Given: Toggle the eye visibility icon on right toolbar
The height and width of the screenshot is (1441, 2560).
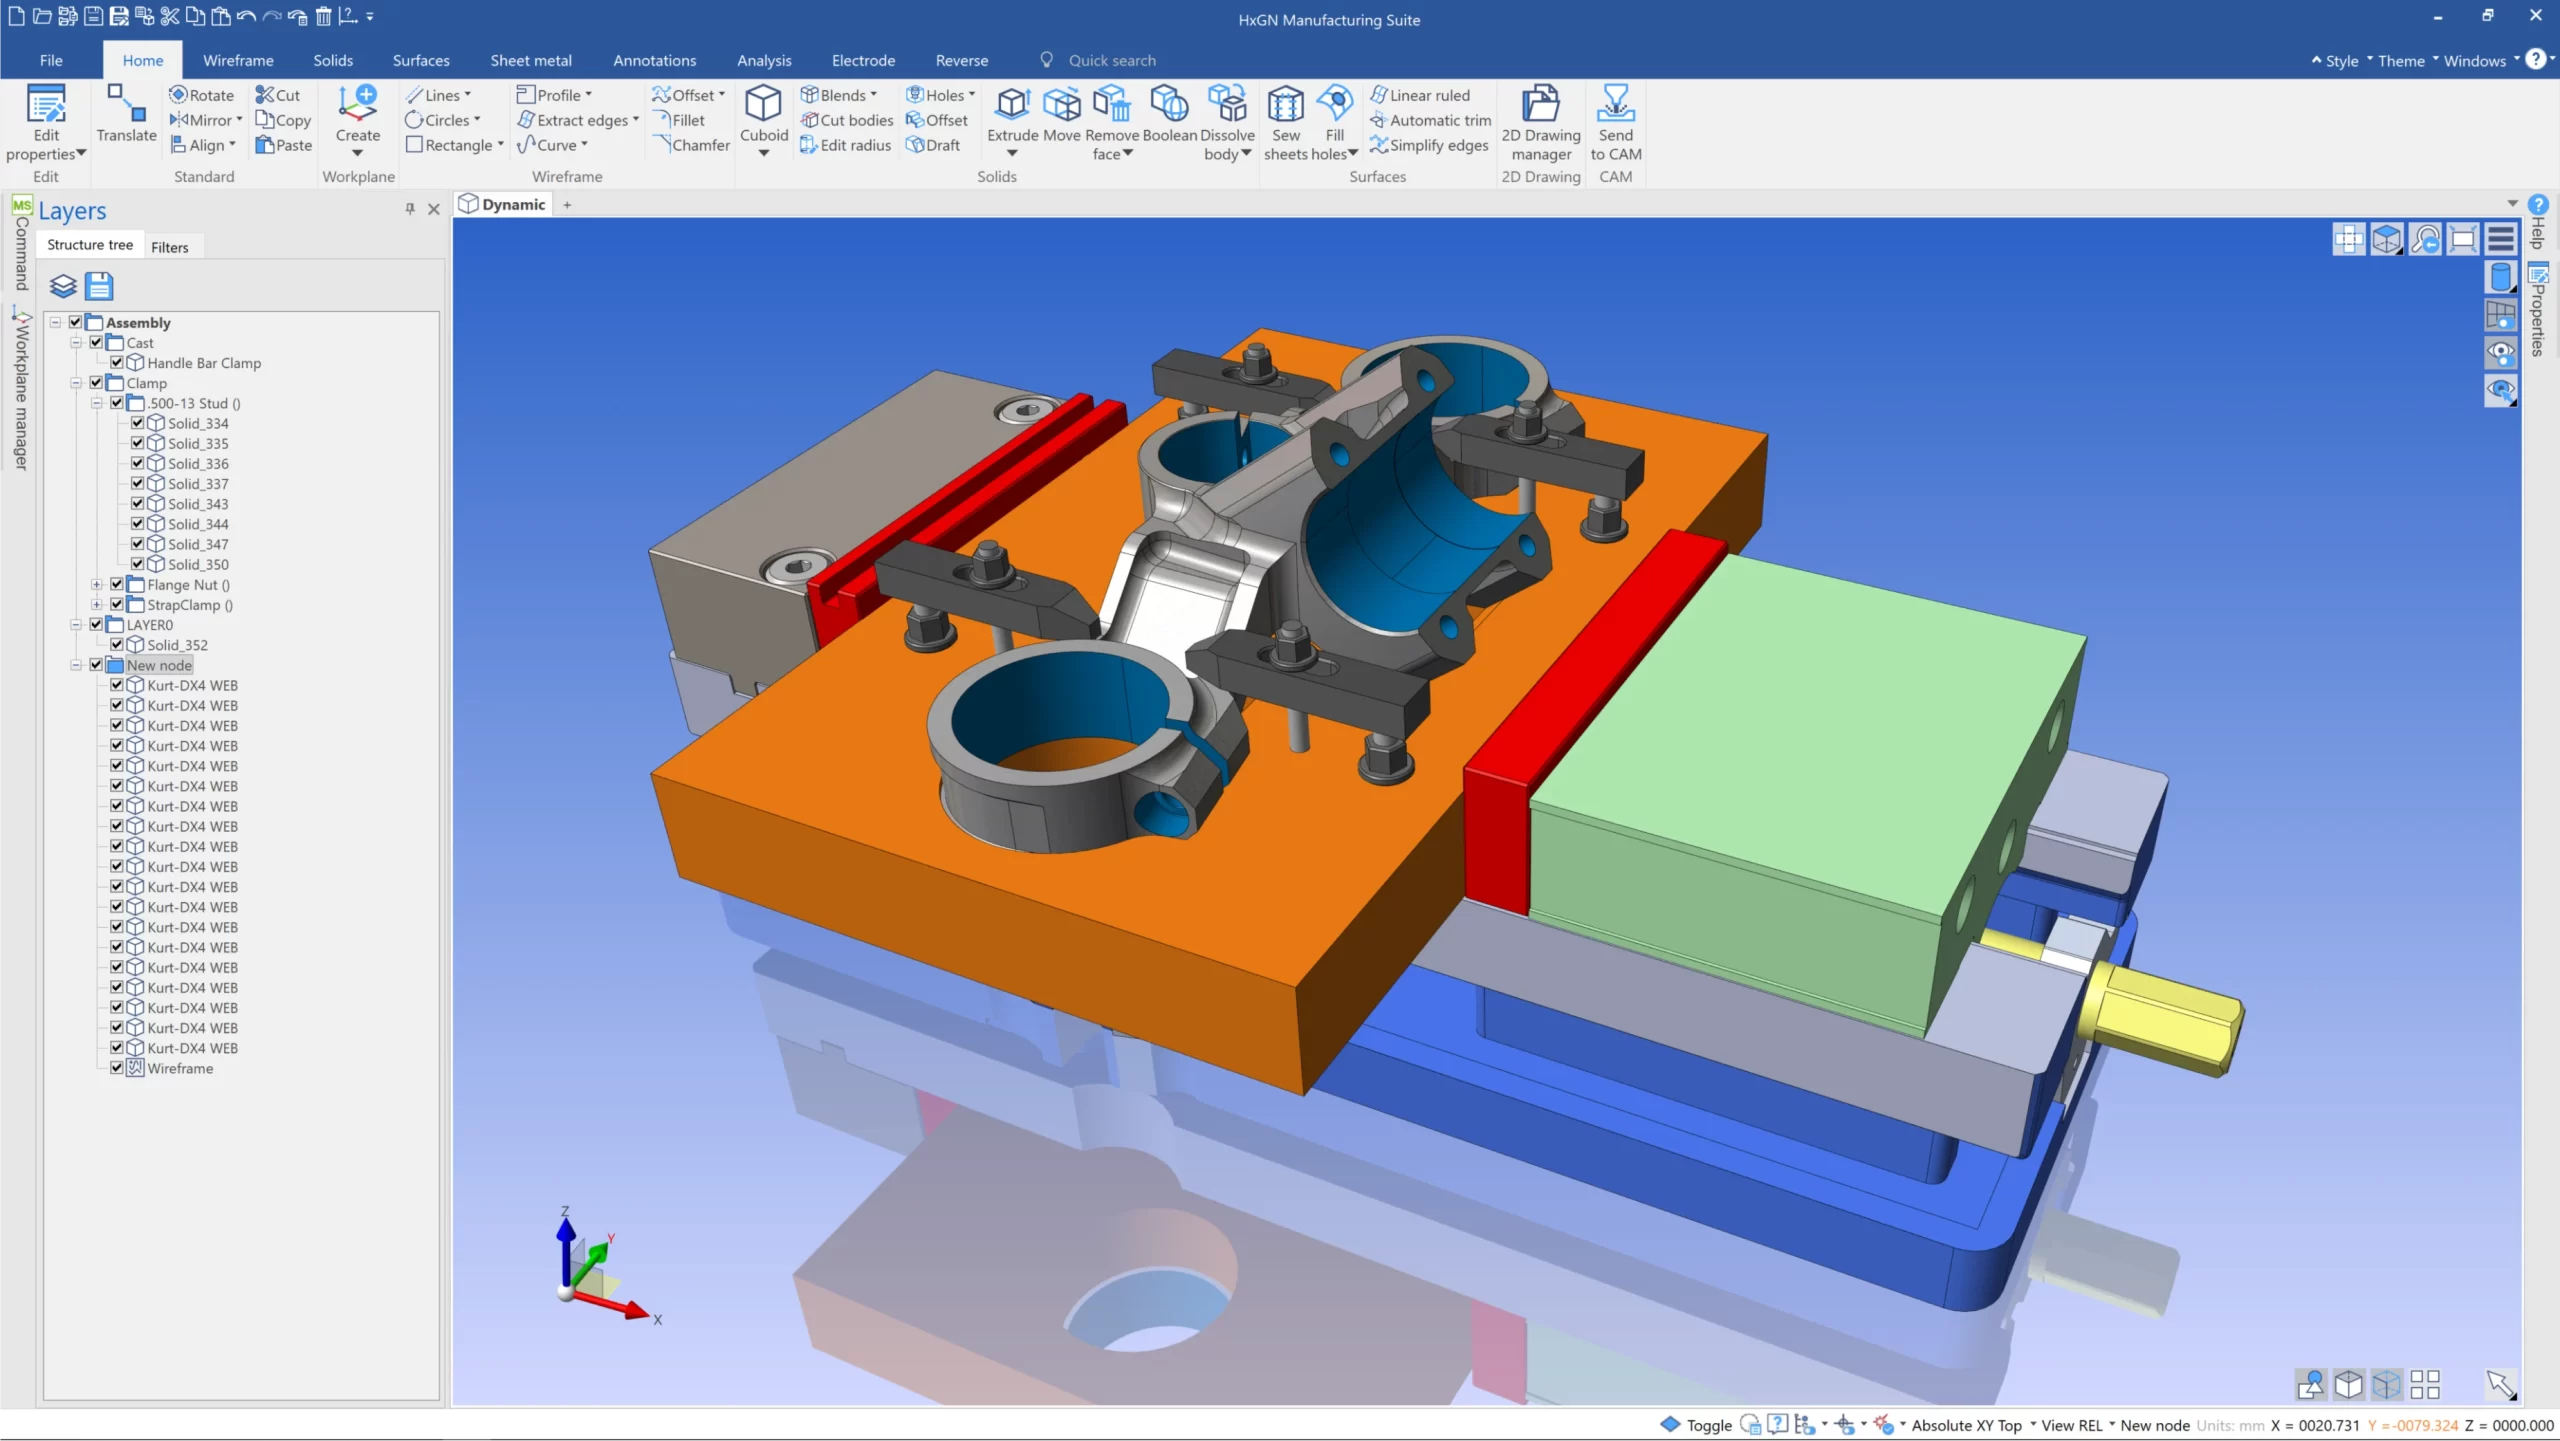Looking at the screenshot, I should click(x=2500, y=352).
